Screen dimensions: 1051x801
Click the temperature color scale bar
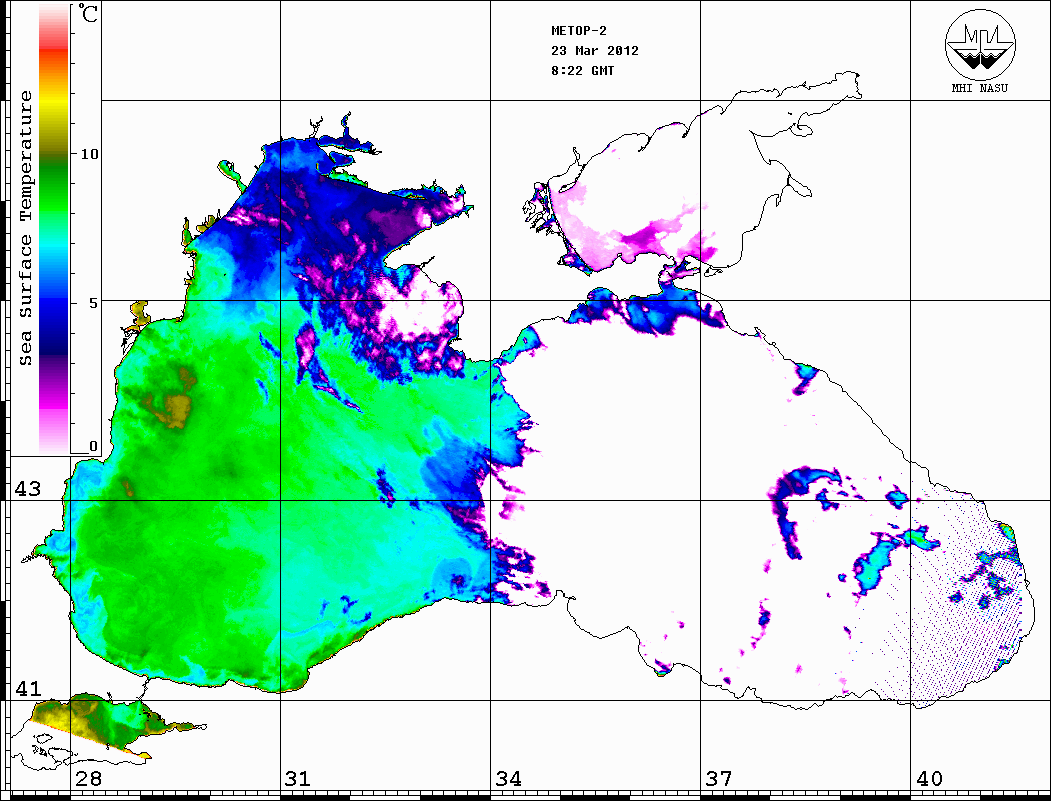point(54,229)
